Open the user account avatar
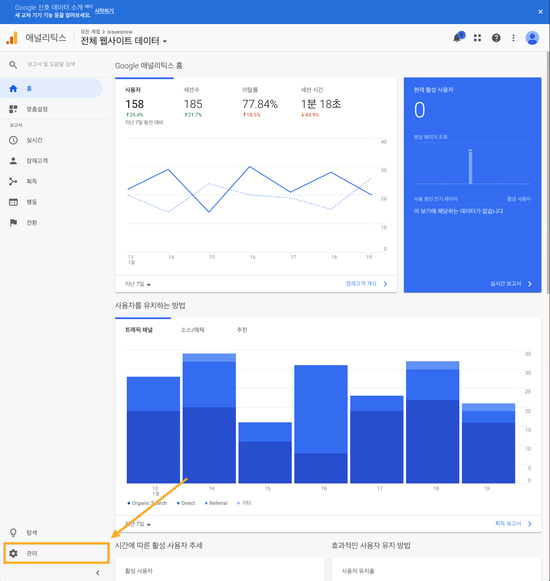Viewport: 550px width, 581px height. coord(532,38)
